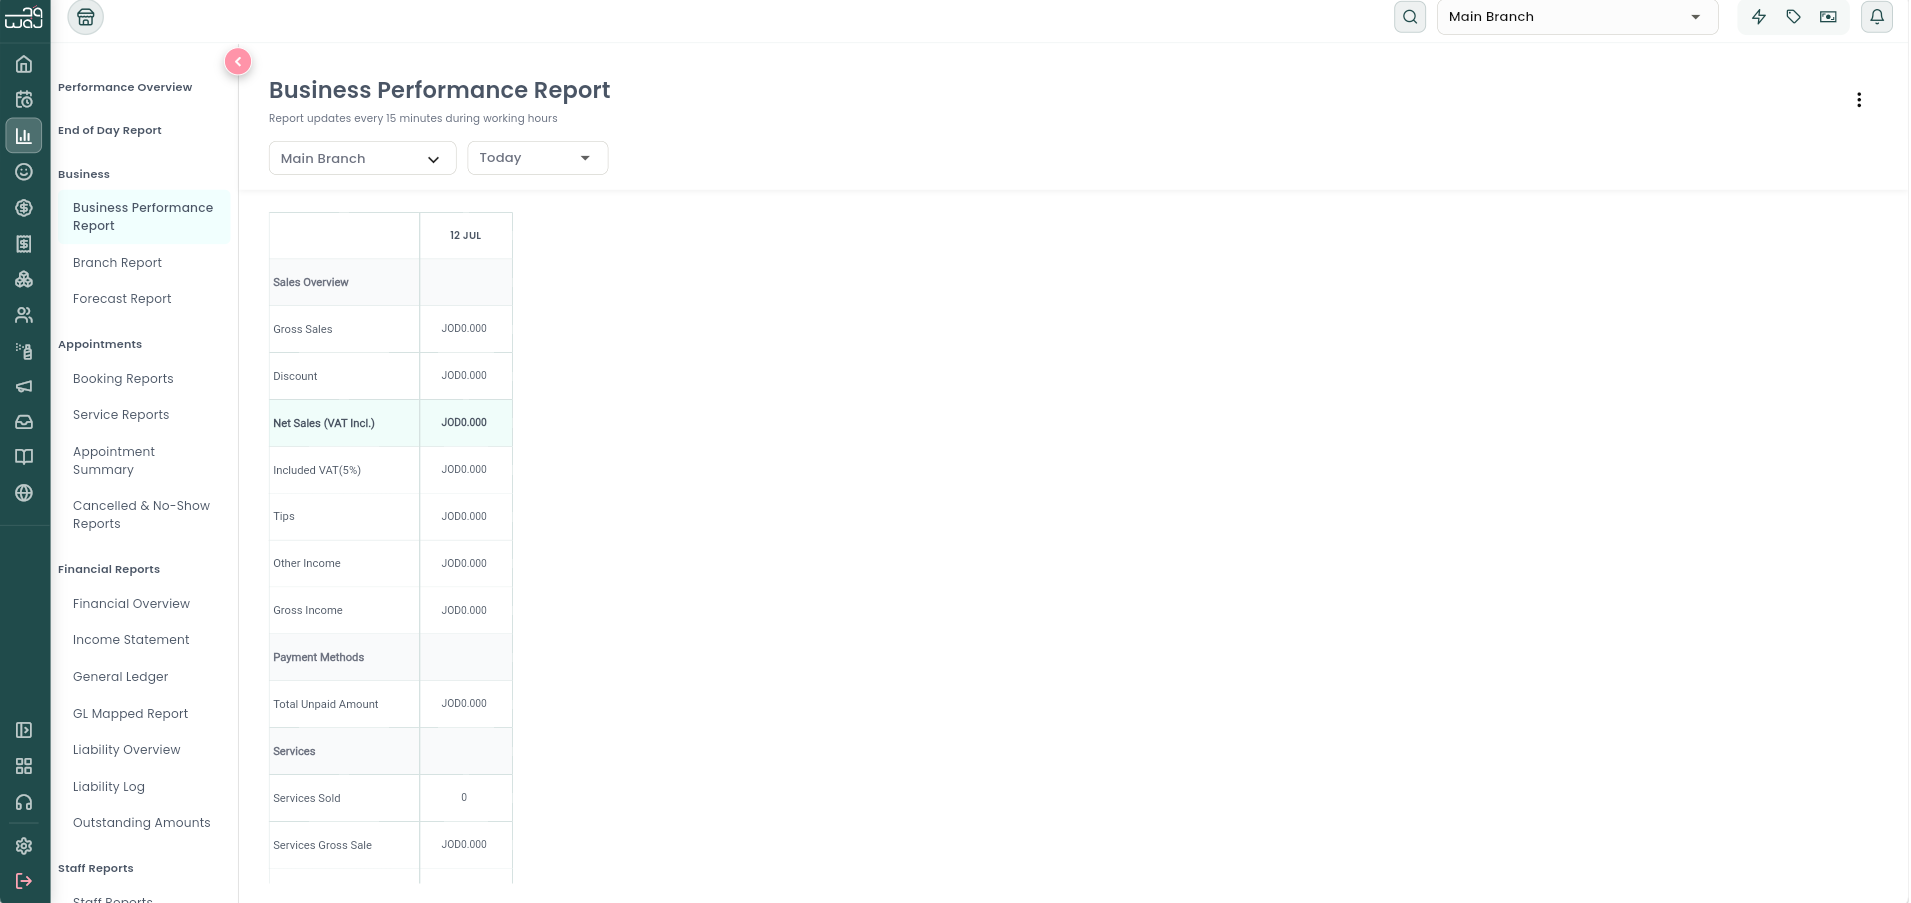
Task: Open Booking Reports
Action: (x=123, y=379)
